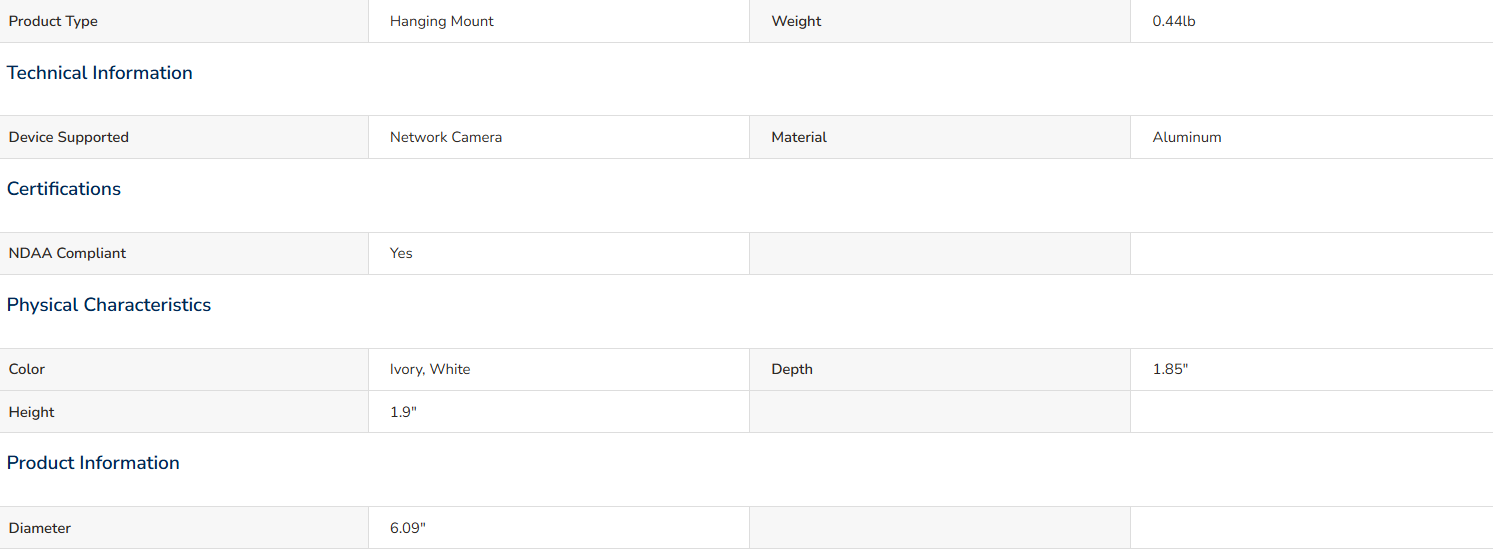
Task: Click the Weight label cell
Action: pos(940,21)
